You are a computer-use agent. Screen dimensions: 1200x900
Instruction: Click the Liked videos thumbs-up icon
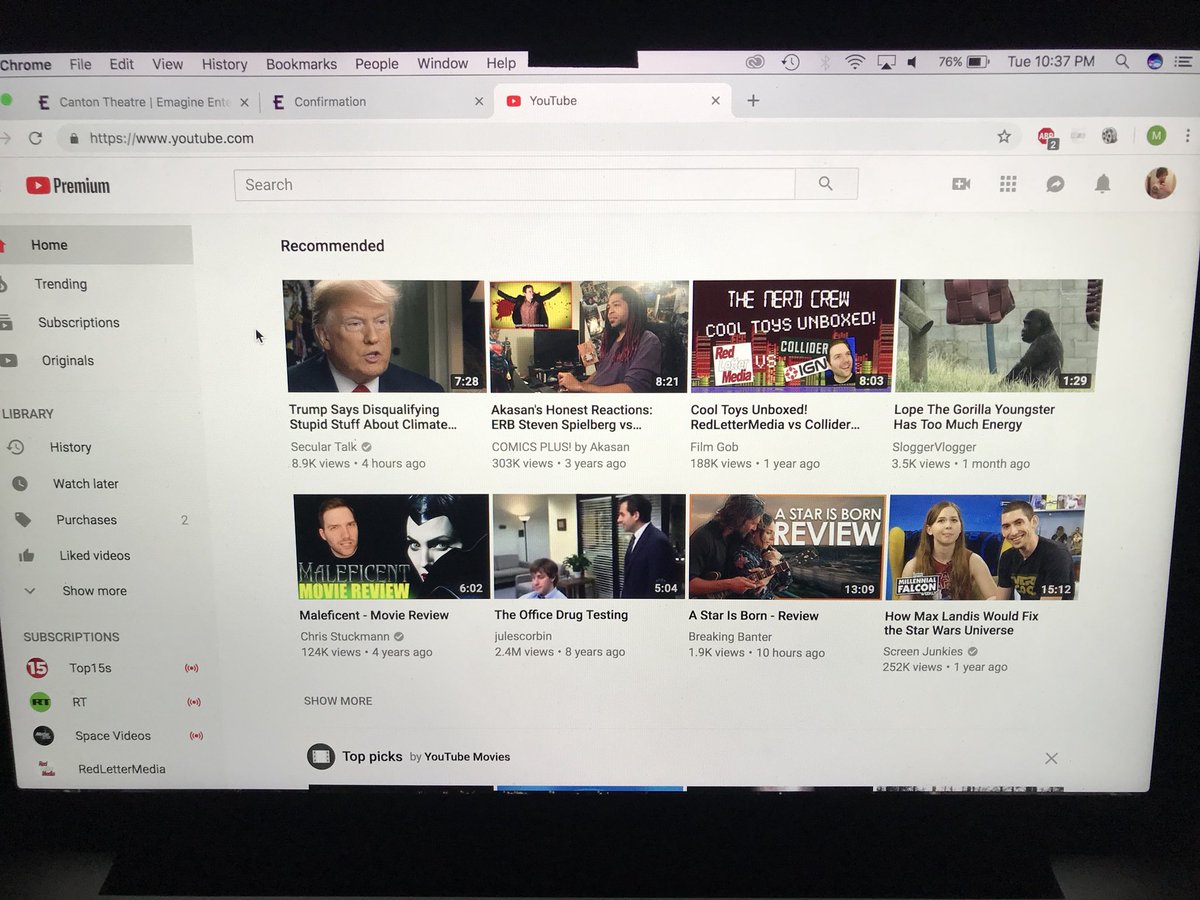[x=27, y=555]
